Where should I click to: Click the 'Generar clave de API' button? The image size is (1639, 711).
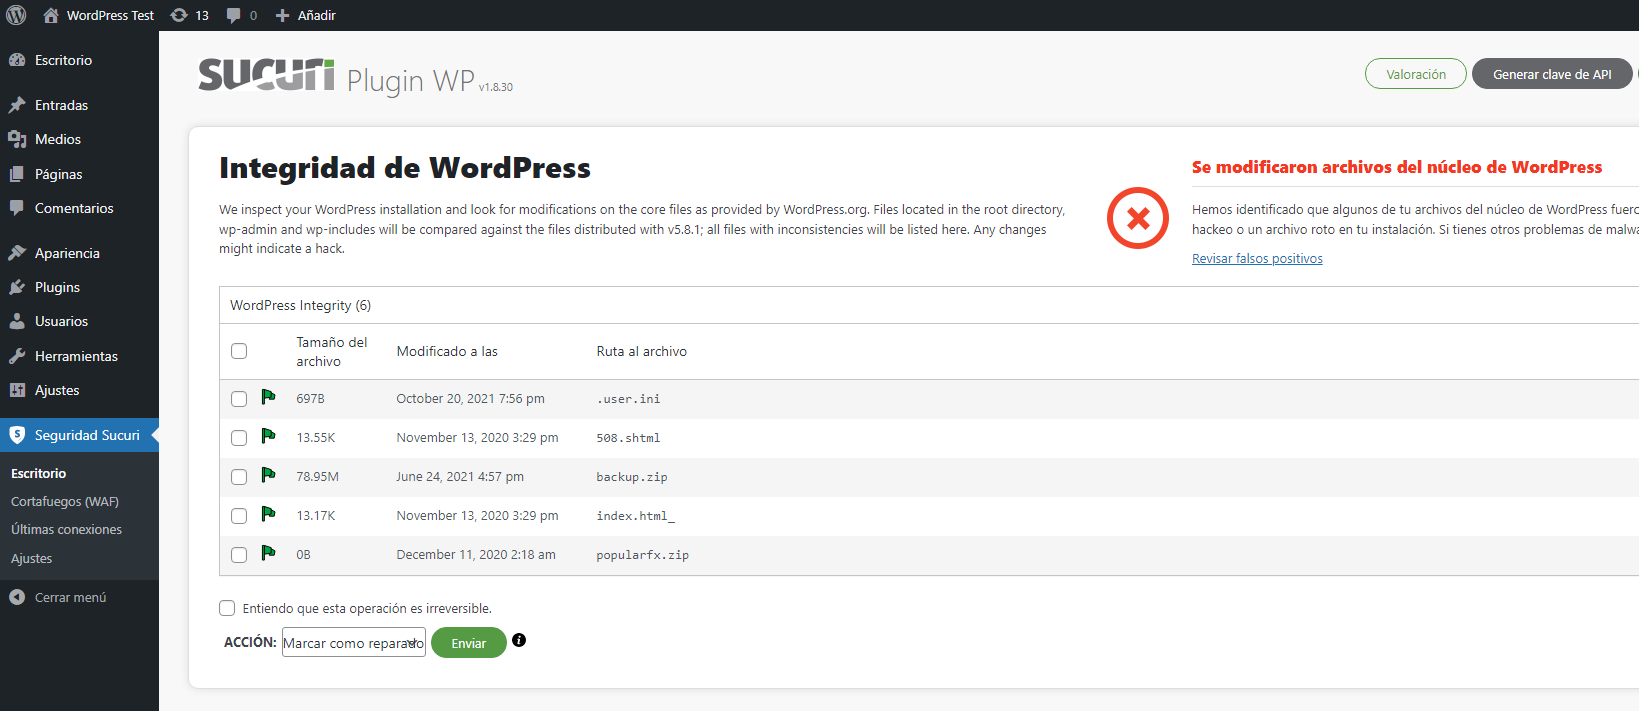[x=1552, y=74]
